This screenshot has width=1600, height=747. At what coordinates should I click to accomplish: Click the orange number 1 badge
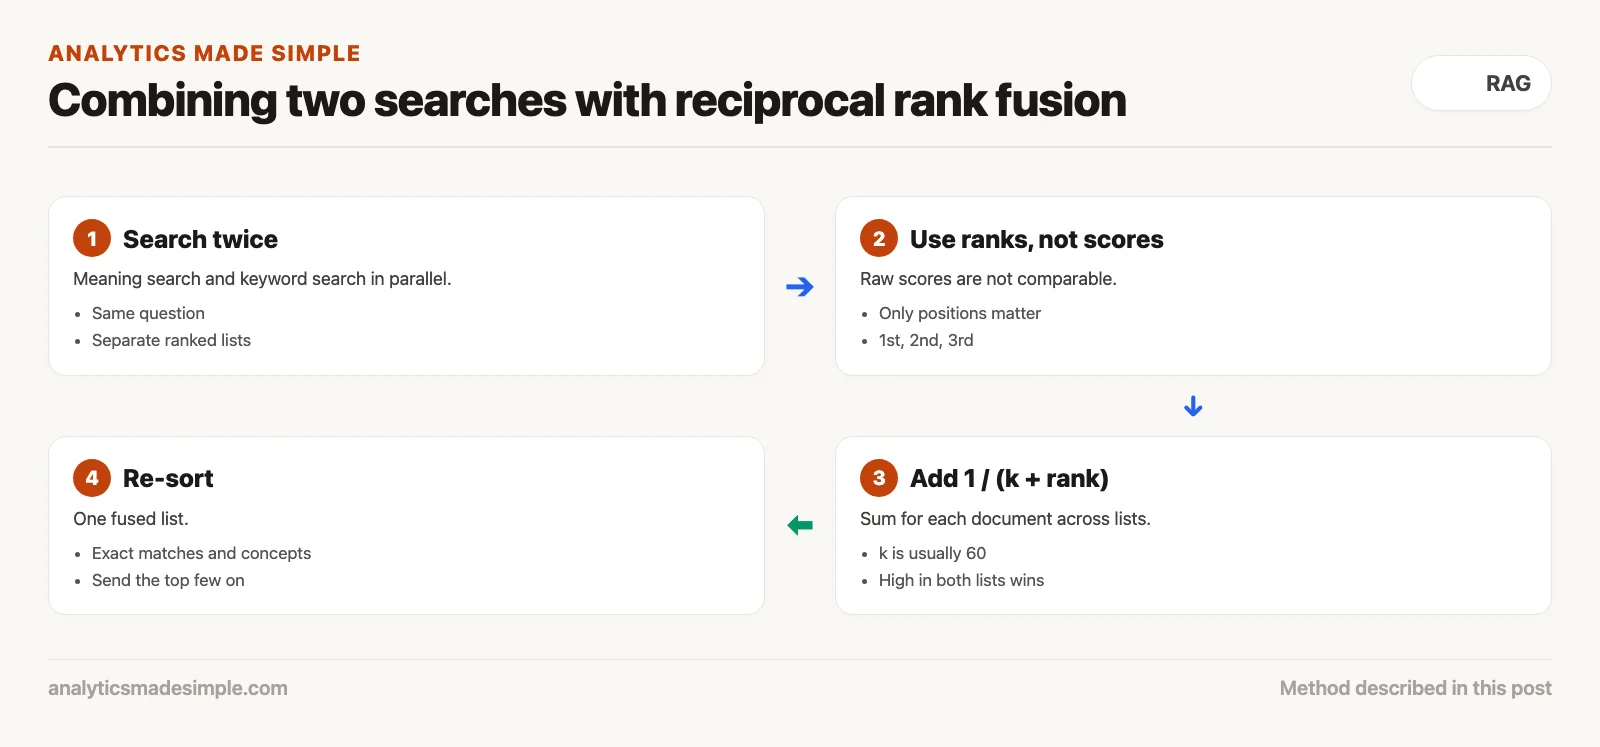click(92, 238)
